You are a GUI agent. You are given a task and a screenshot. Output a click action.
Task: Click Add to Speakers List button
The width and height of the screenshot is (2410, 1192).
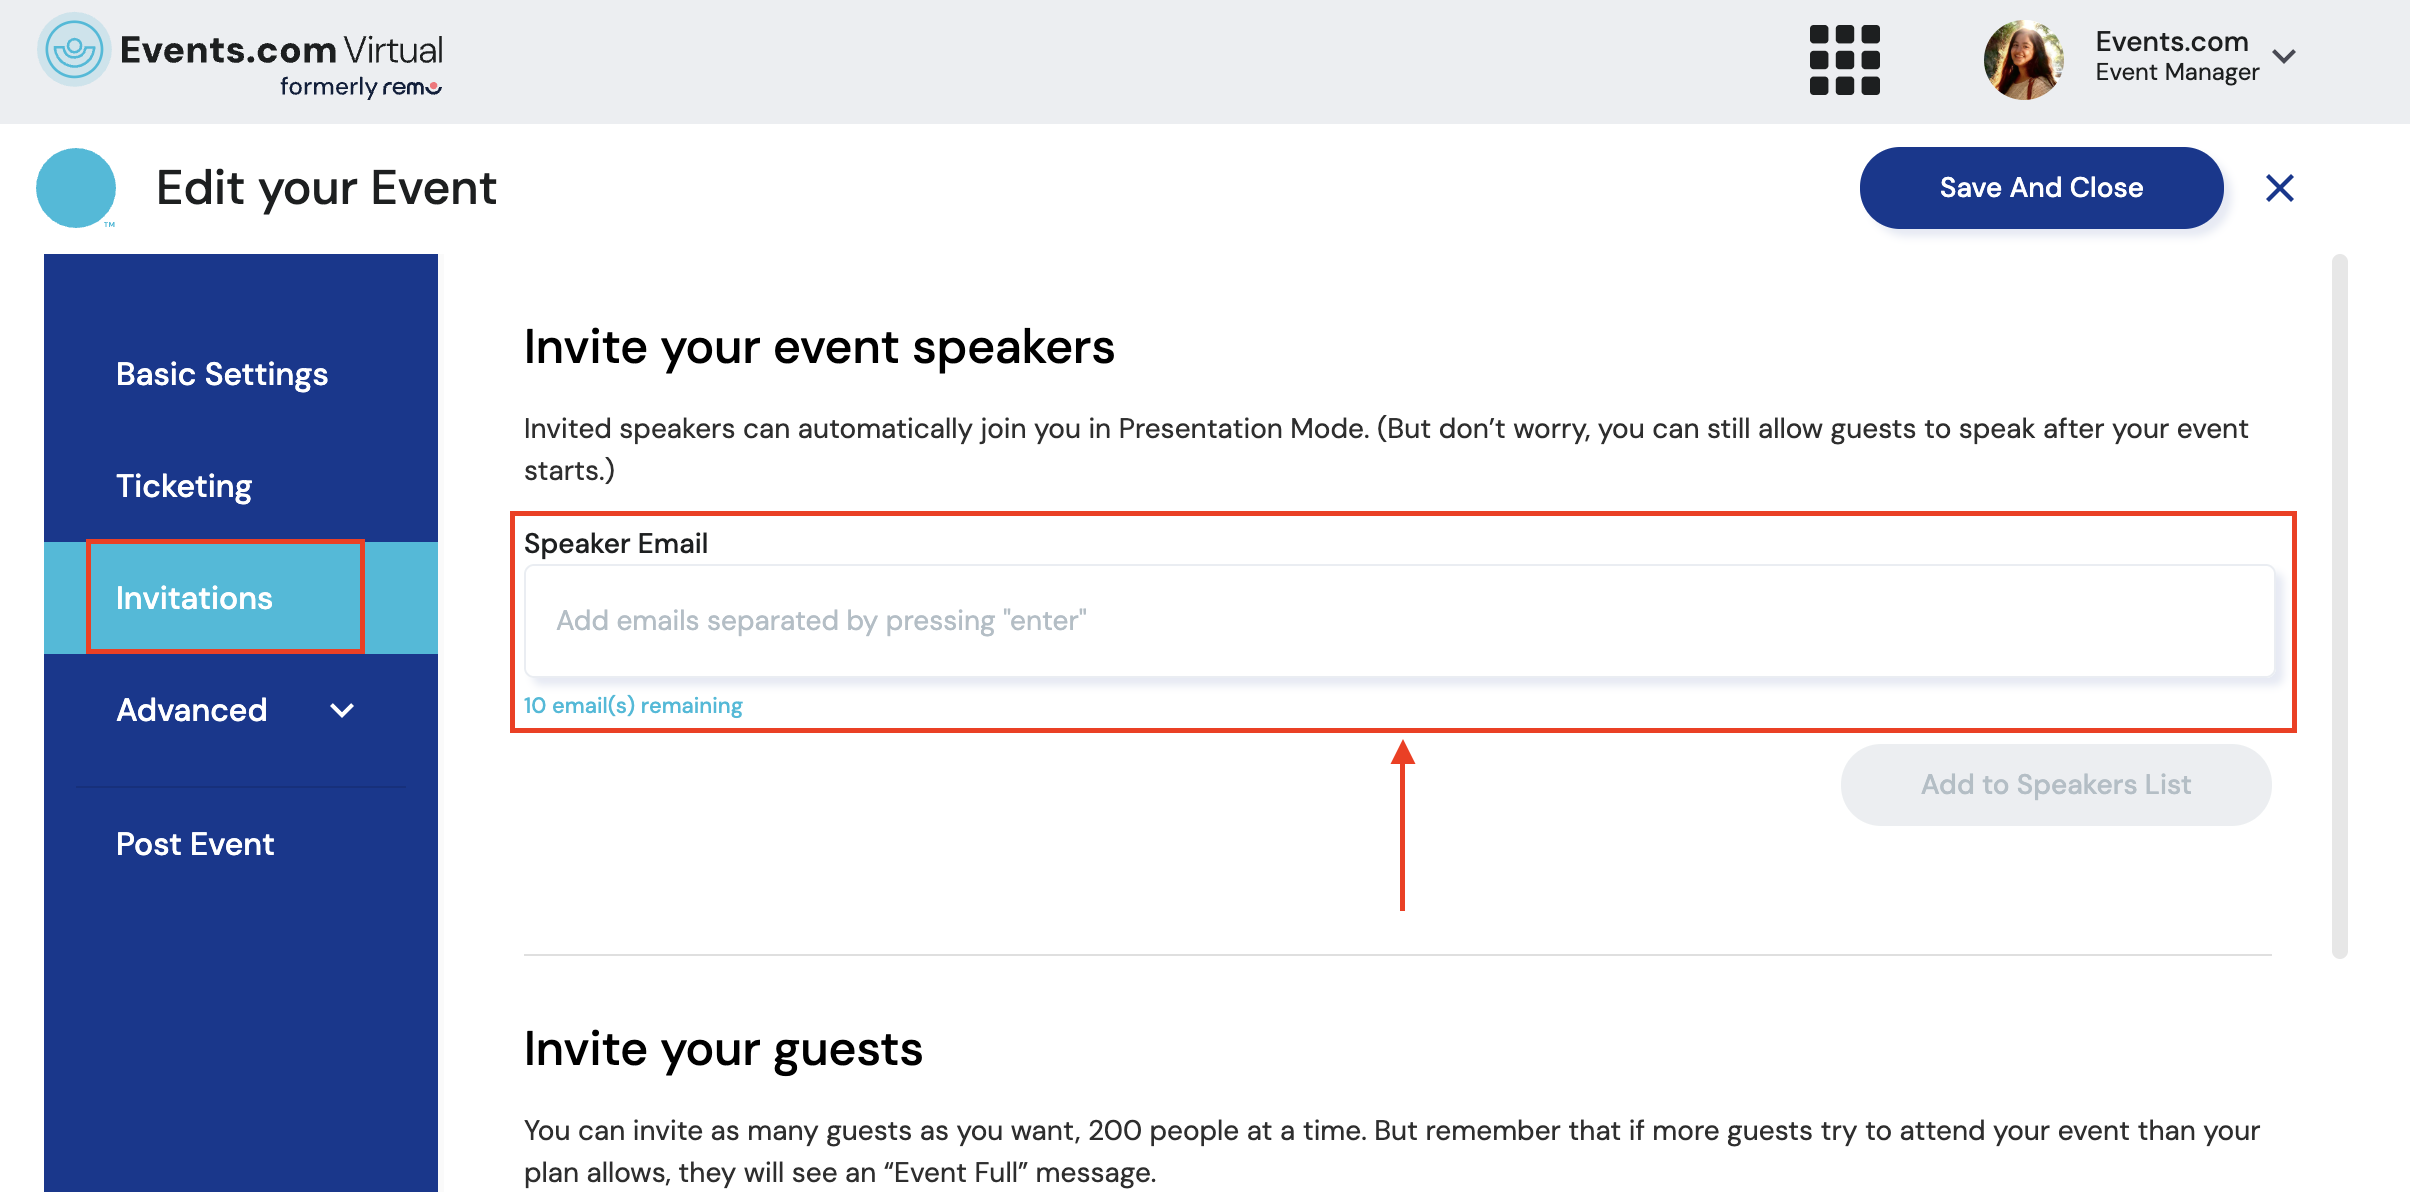[x=2055, y=785]
